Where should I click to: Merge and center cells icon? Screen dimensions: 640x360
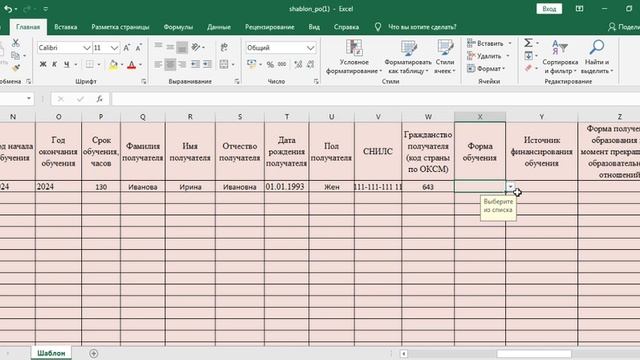pyautogui.click(x=224, y=64)
